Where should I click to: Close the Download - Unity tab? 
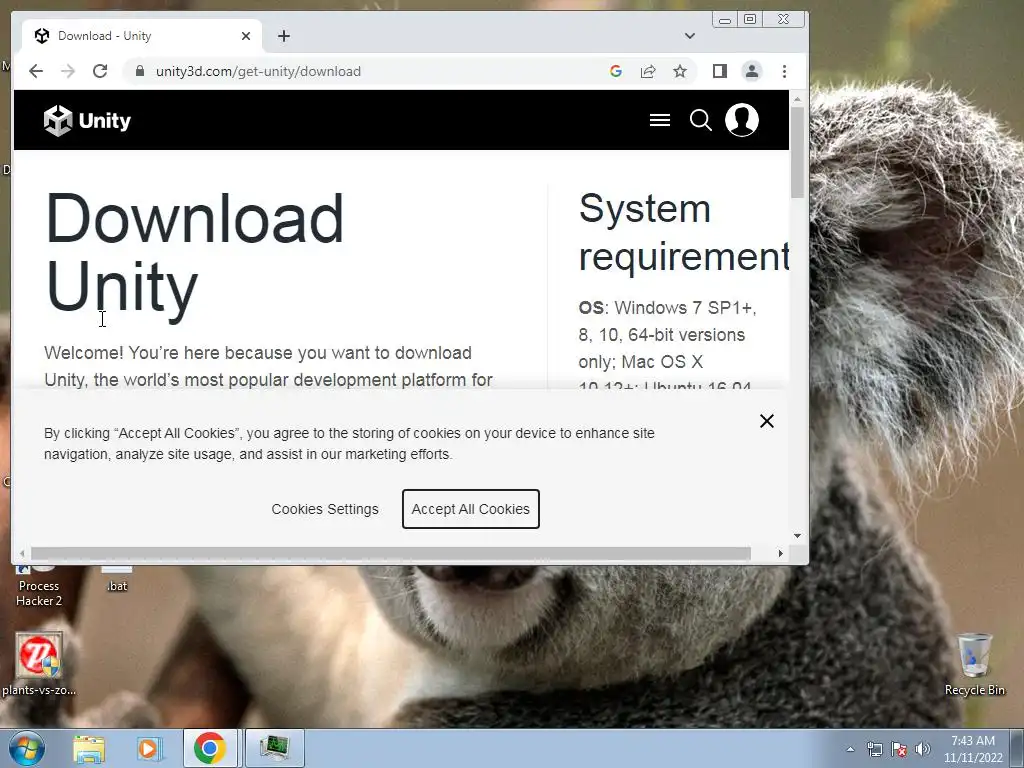246,36
